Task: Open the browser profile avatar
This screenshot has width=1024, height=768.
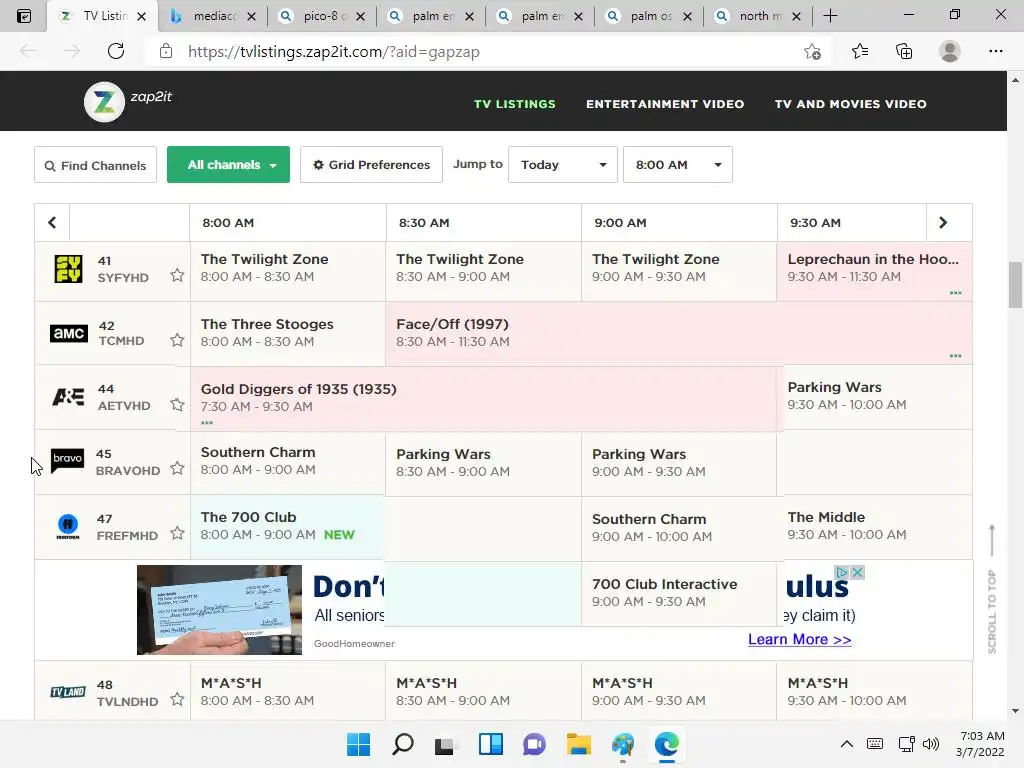Action: tap(950, 51)
